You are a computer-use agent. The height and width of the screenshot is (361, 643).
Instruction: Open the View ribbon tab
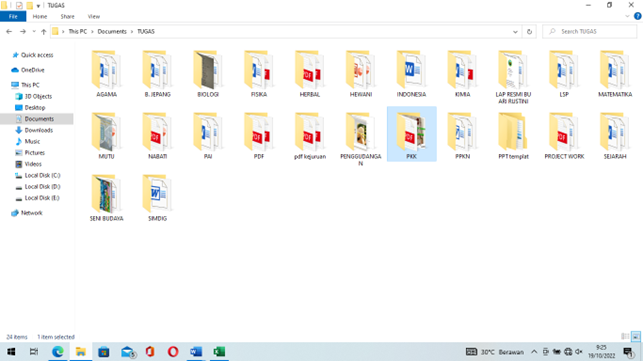93,16
